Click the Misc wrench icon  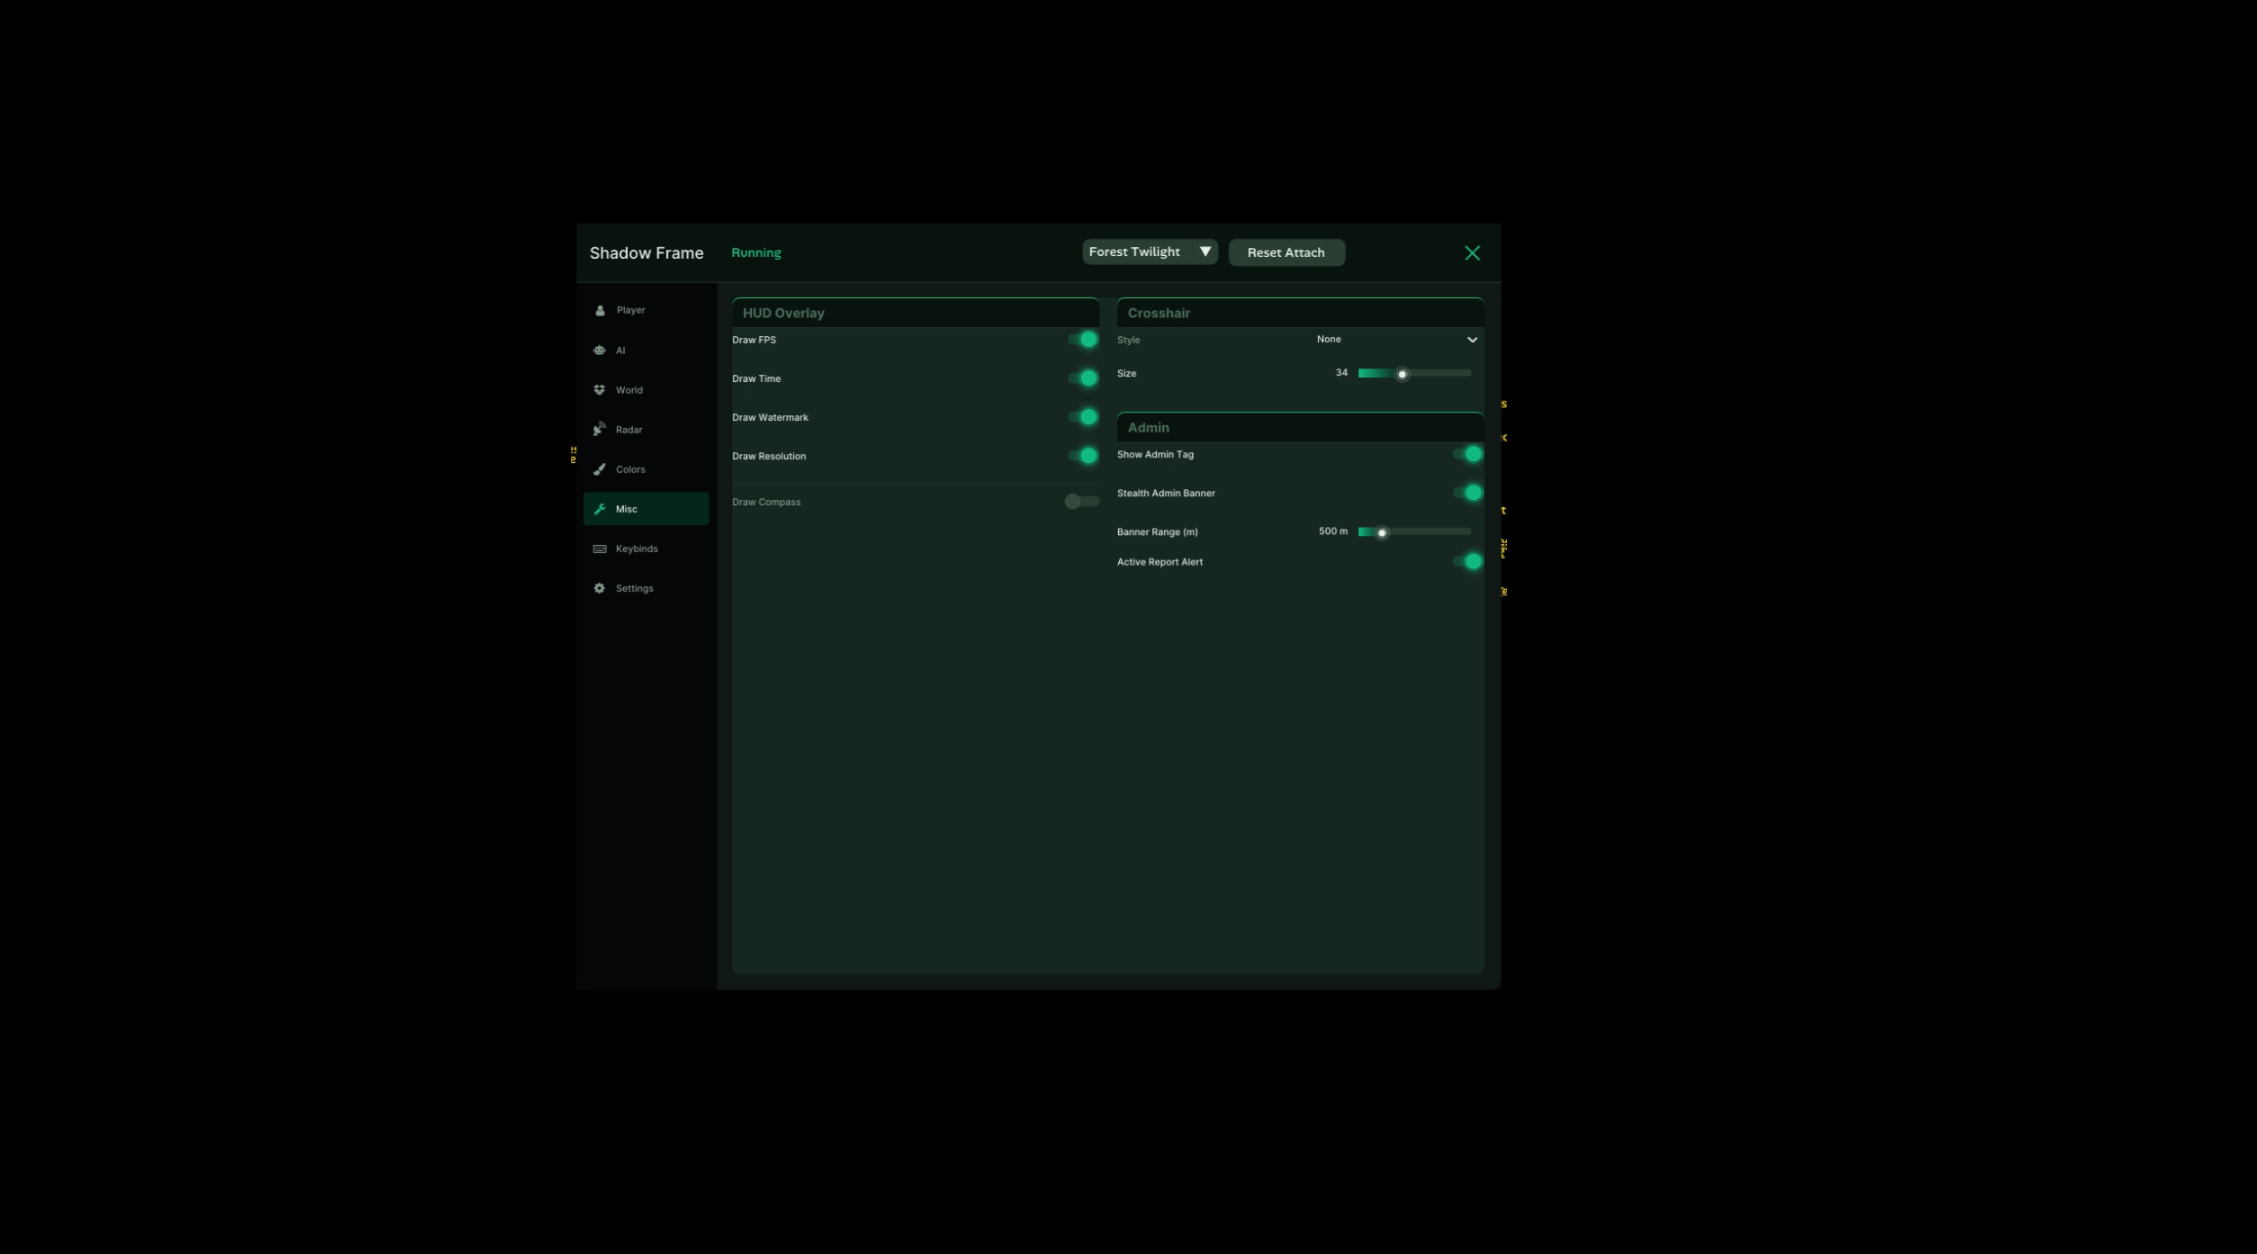(600, 509)
